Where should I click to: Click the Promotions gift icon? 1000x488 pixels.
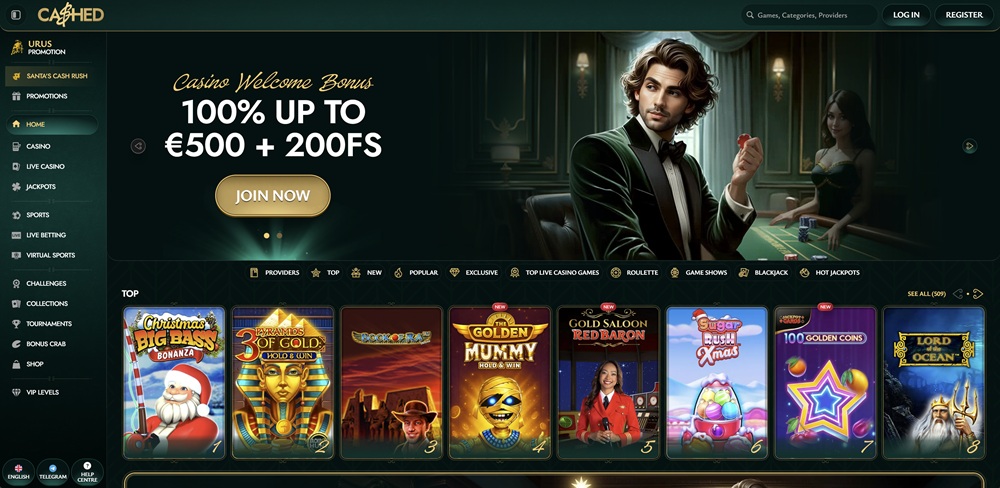pos(16,96)
